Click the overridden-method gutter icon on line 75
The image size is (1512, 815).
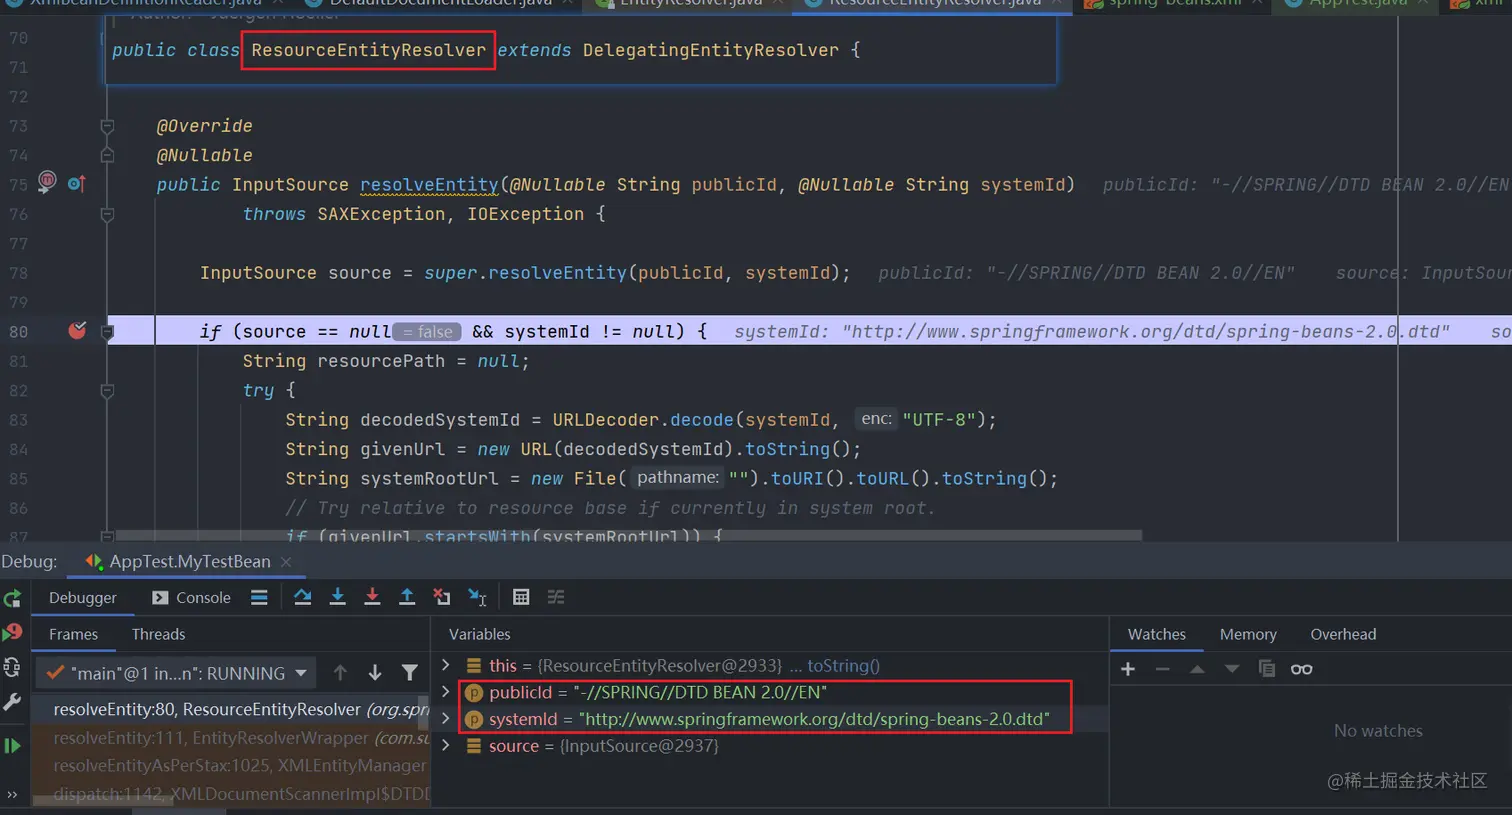[x=77, y=183]
